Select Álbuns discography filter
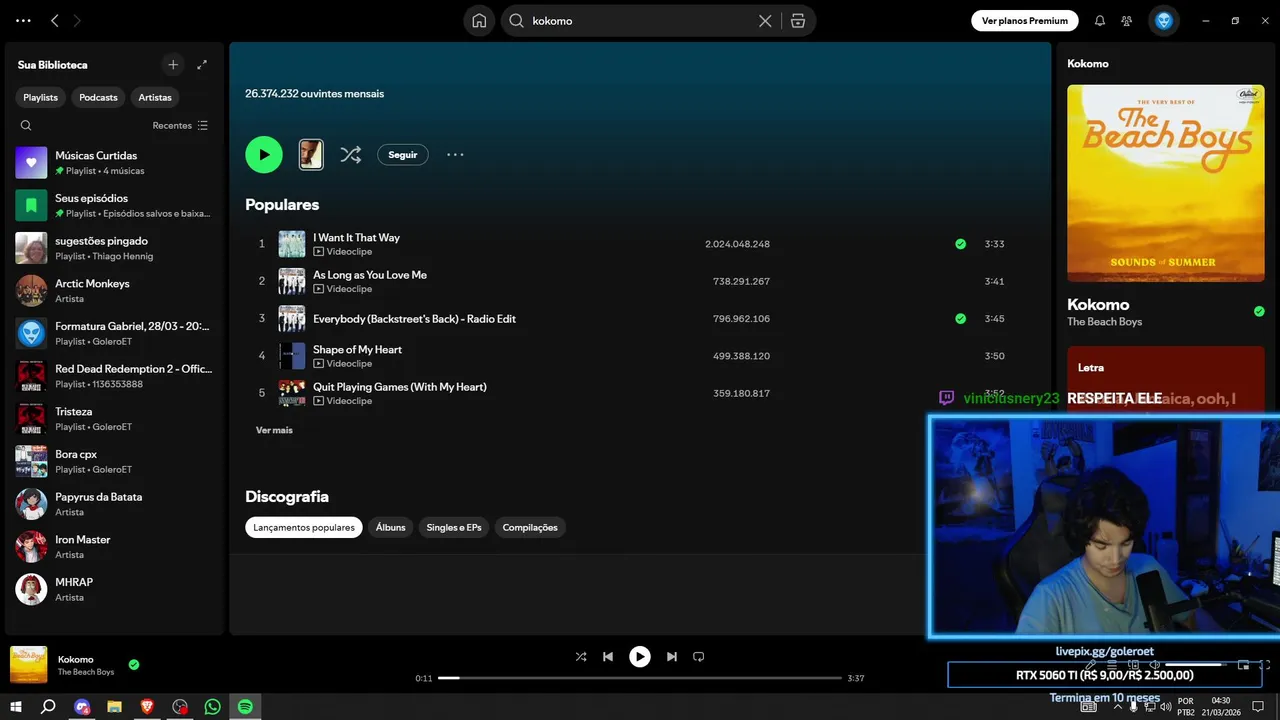Viewport: 1280px width, 720px height. point(391,527)
